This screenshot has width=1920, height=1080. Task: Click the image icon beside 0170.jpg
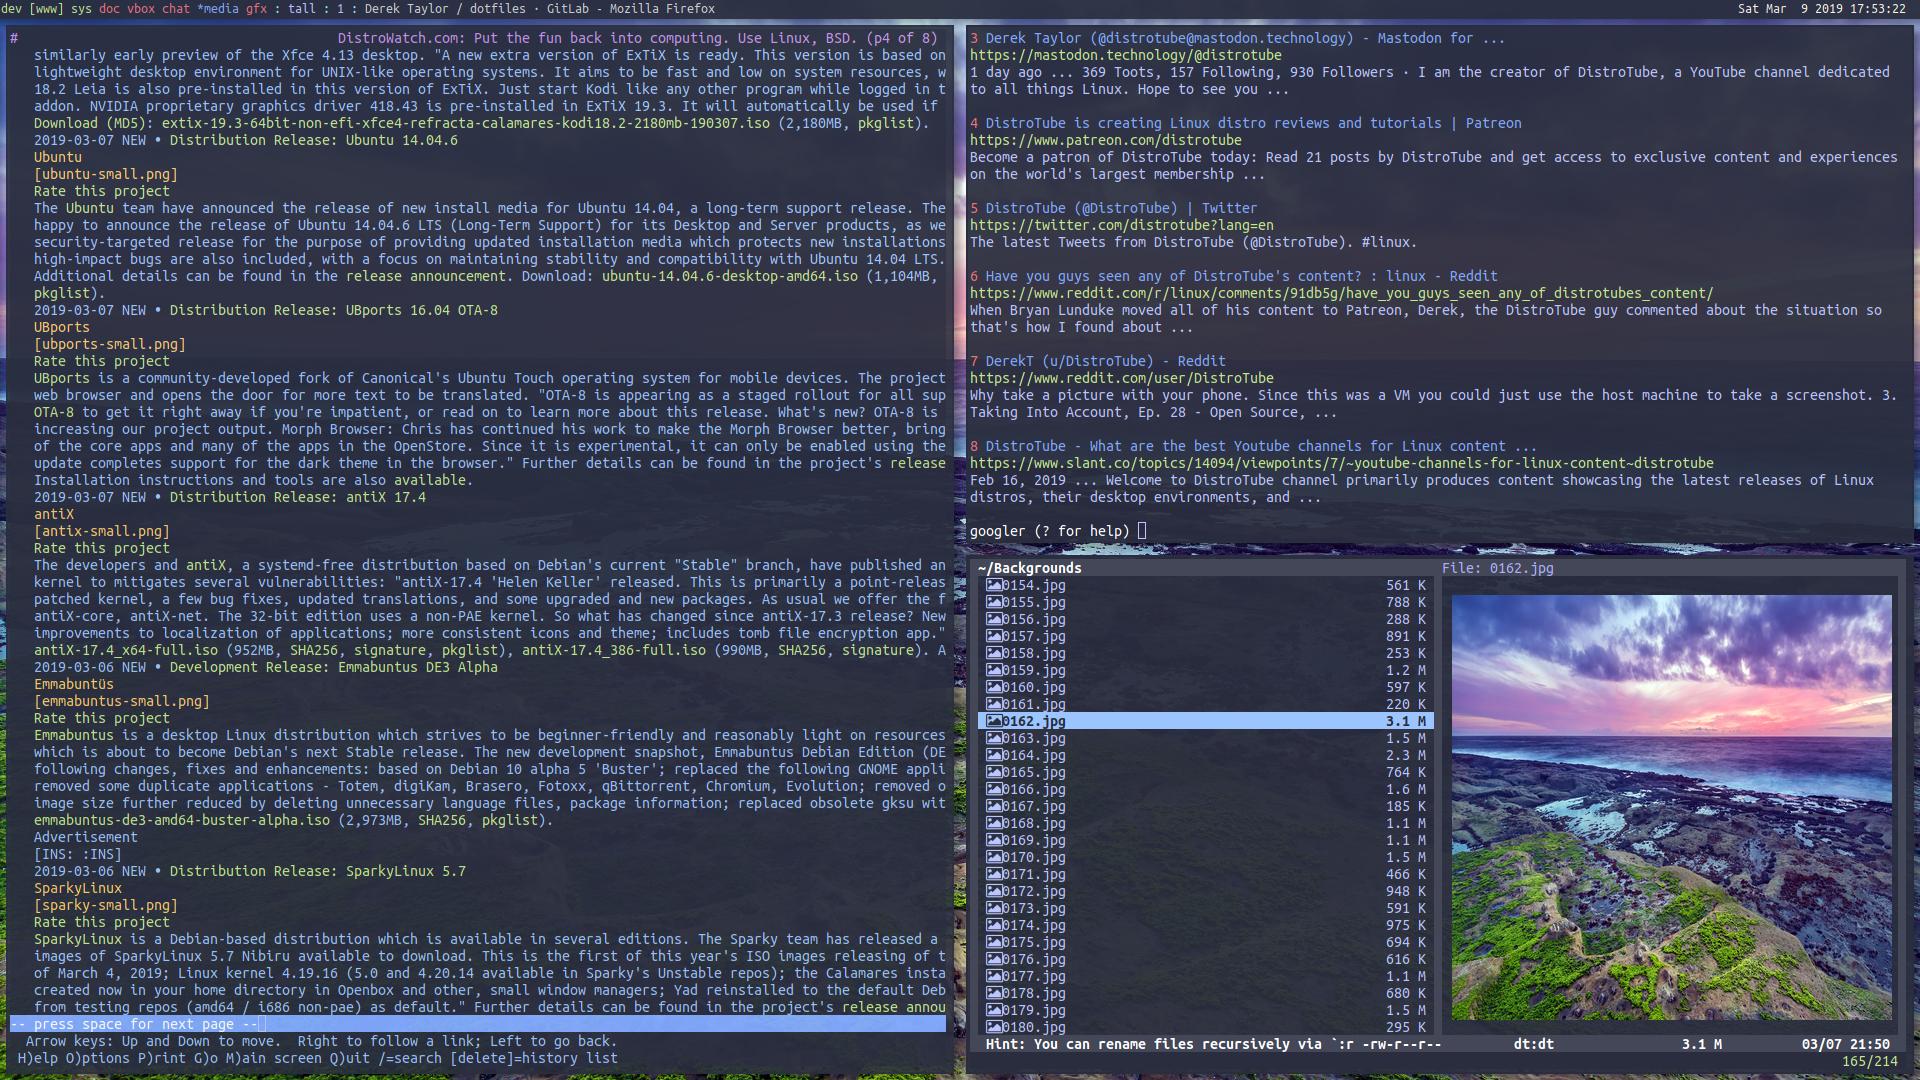pos(994,857)
